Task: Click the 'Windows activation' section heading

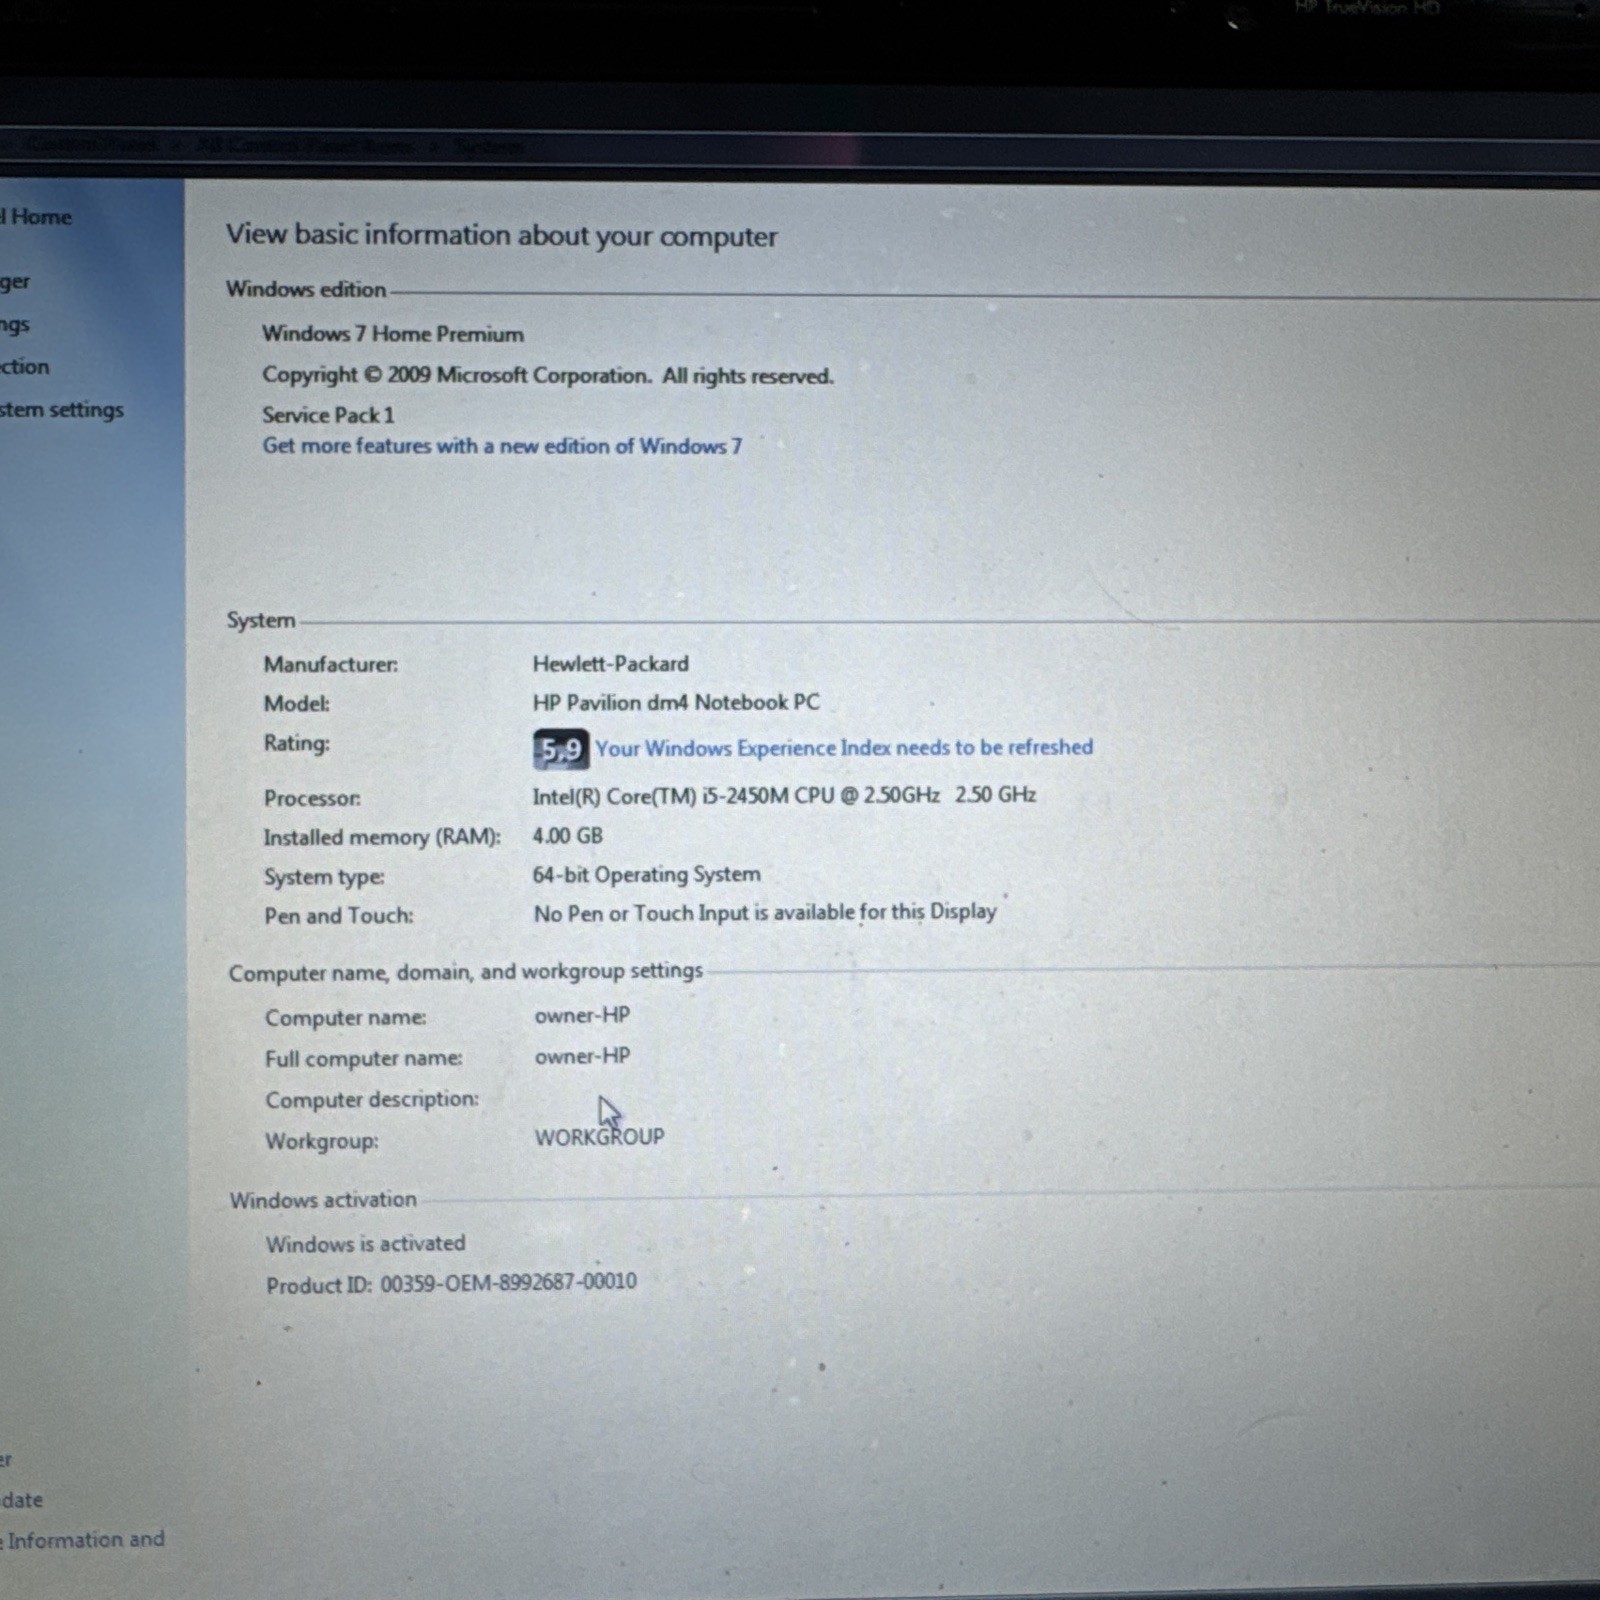Action: (x=323, y=1200)
